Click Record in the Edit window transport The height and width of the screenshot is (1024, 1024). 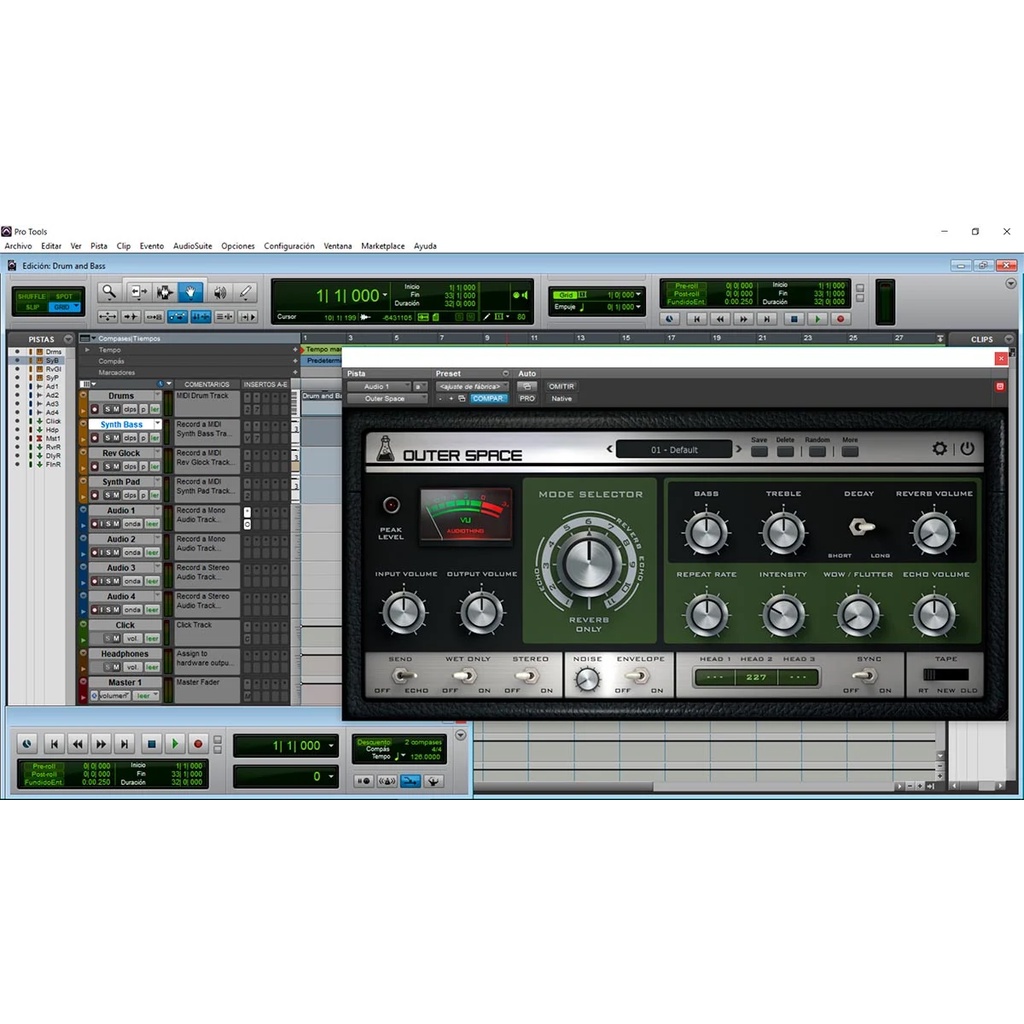(840, 319)
